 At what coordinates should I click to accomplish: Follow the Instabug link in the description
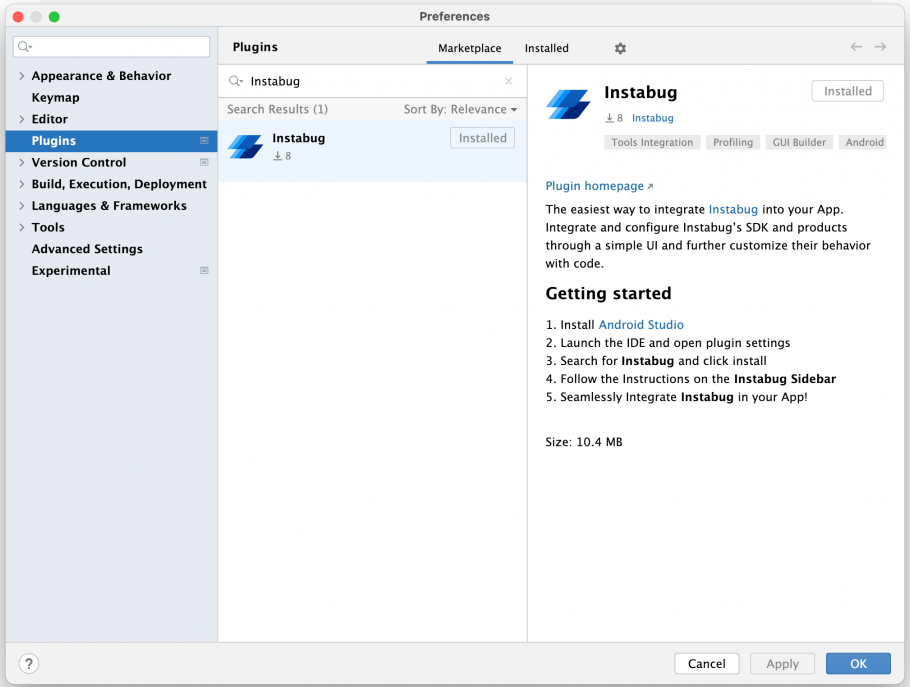[x=733, y=209]
